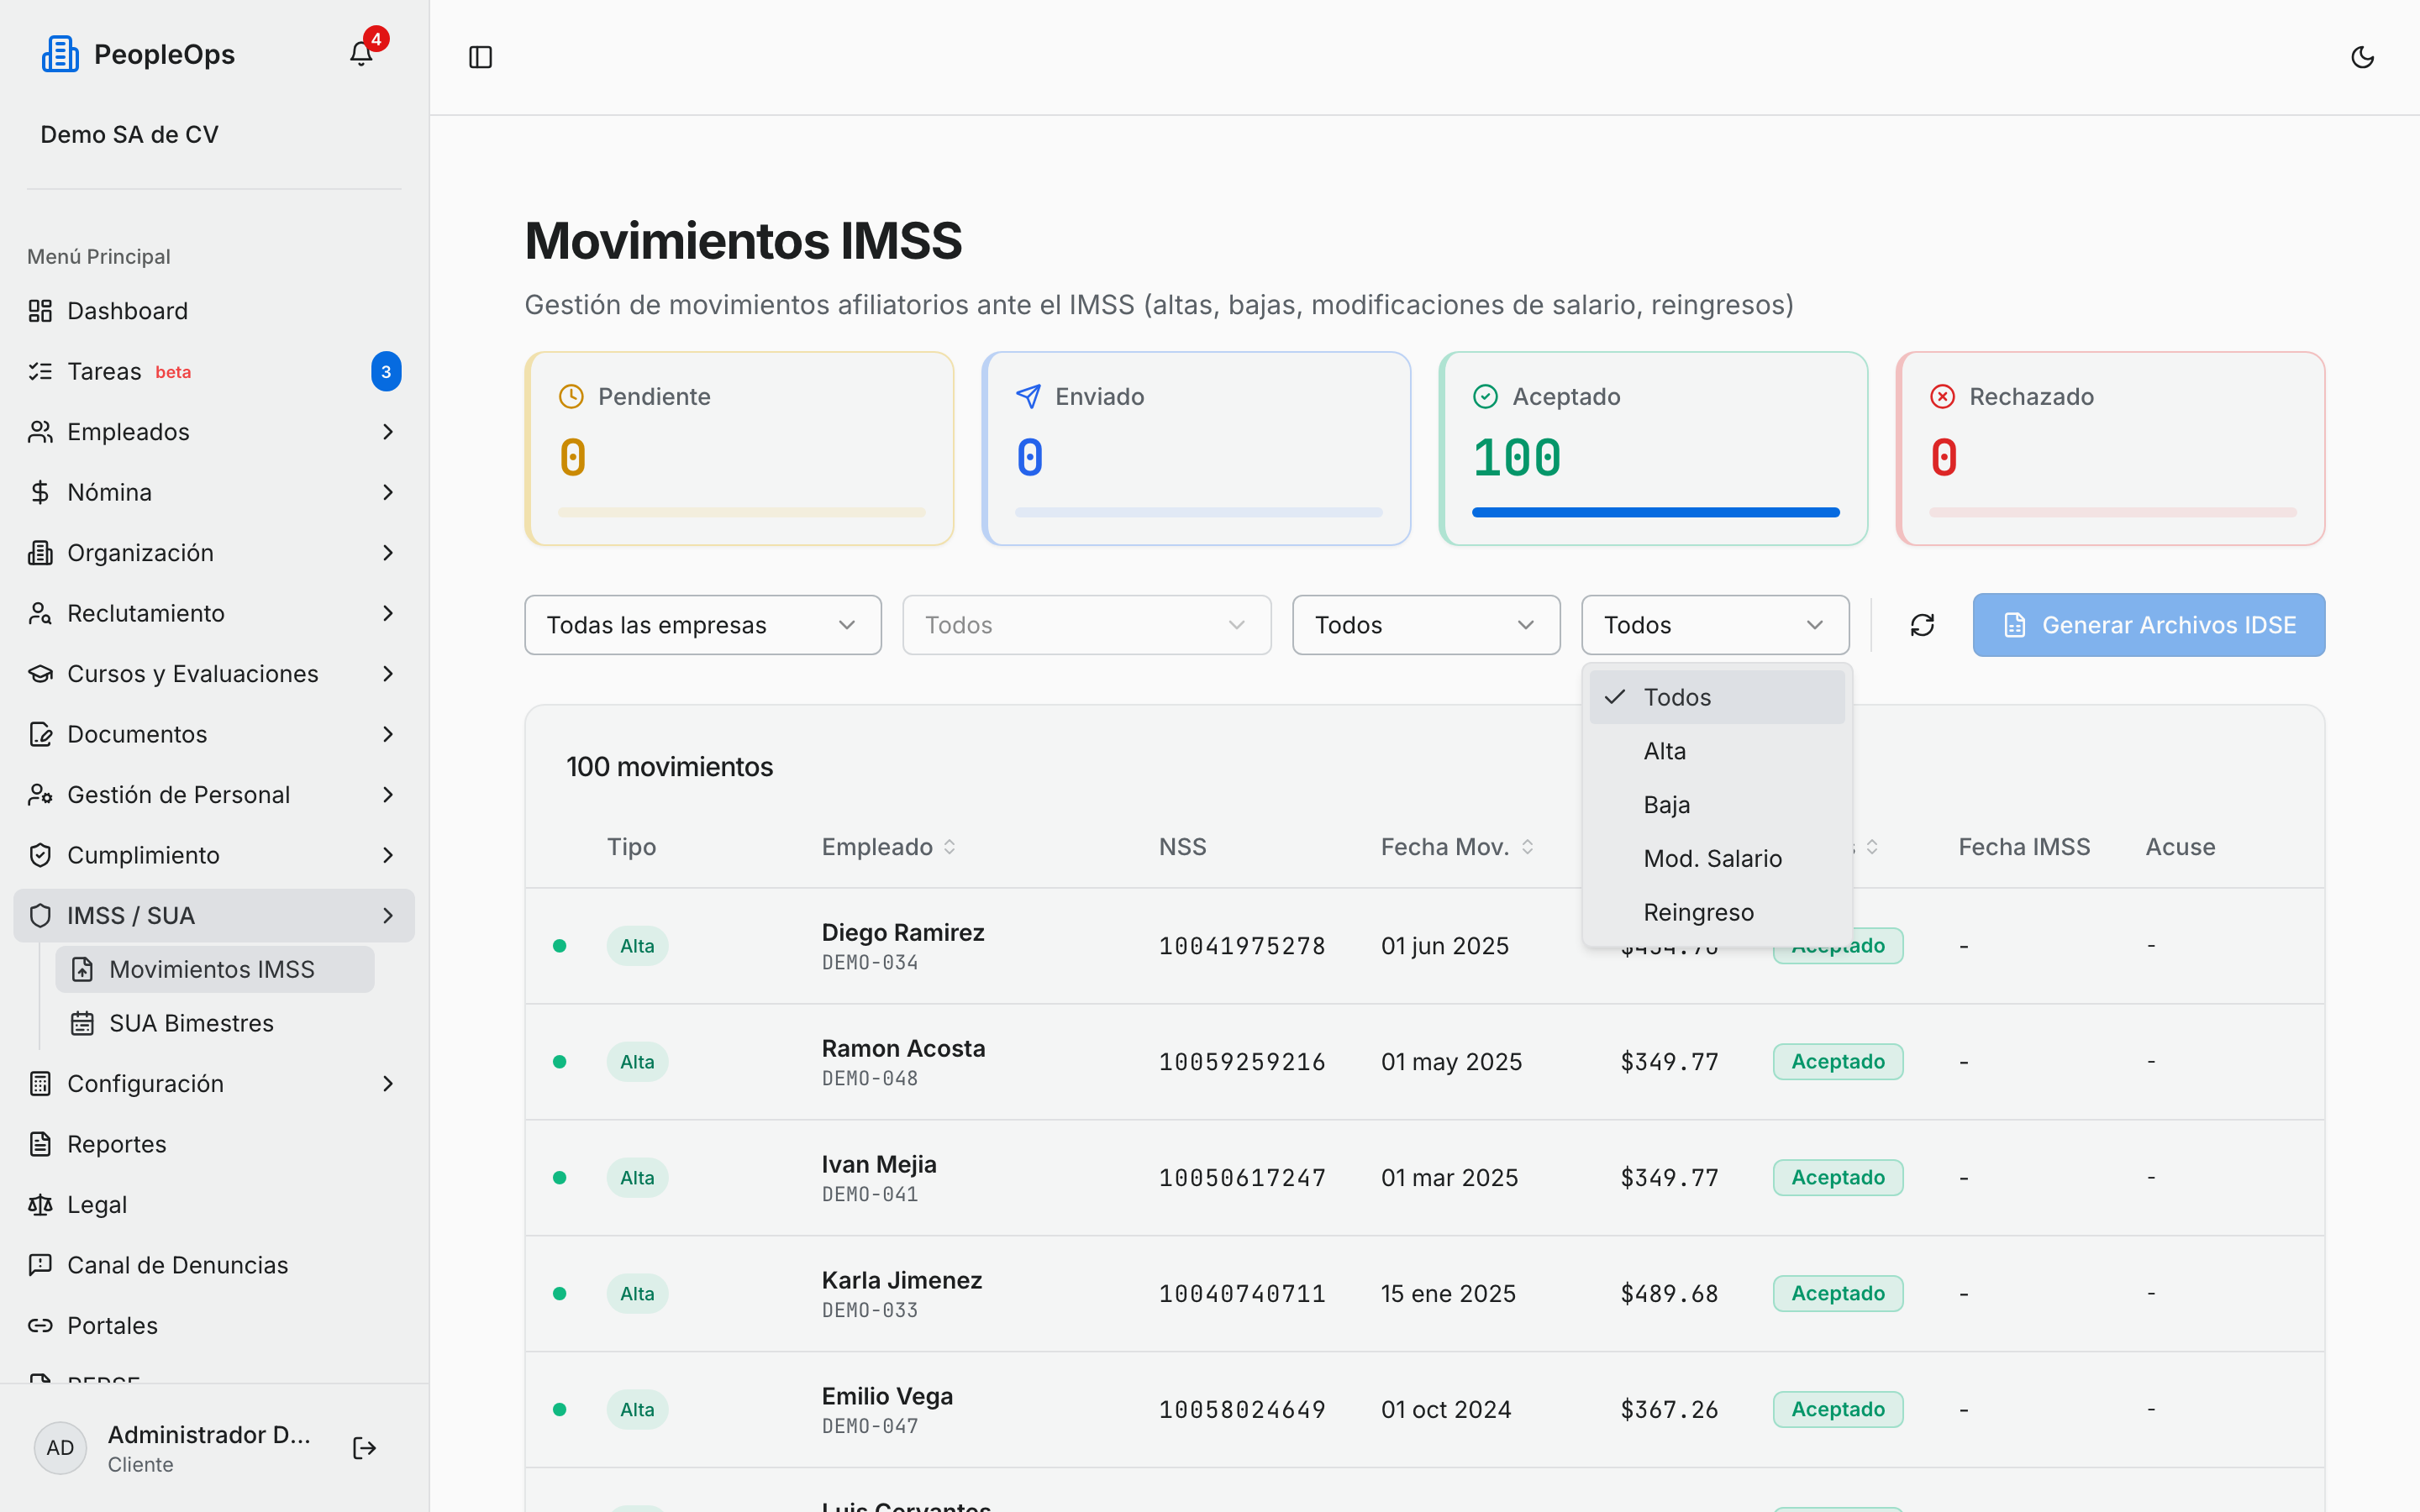Click the IMSS / SUA shield icon
This screenshot has height=1512, width=2420.
[40, 916]
